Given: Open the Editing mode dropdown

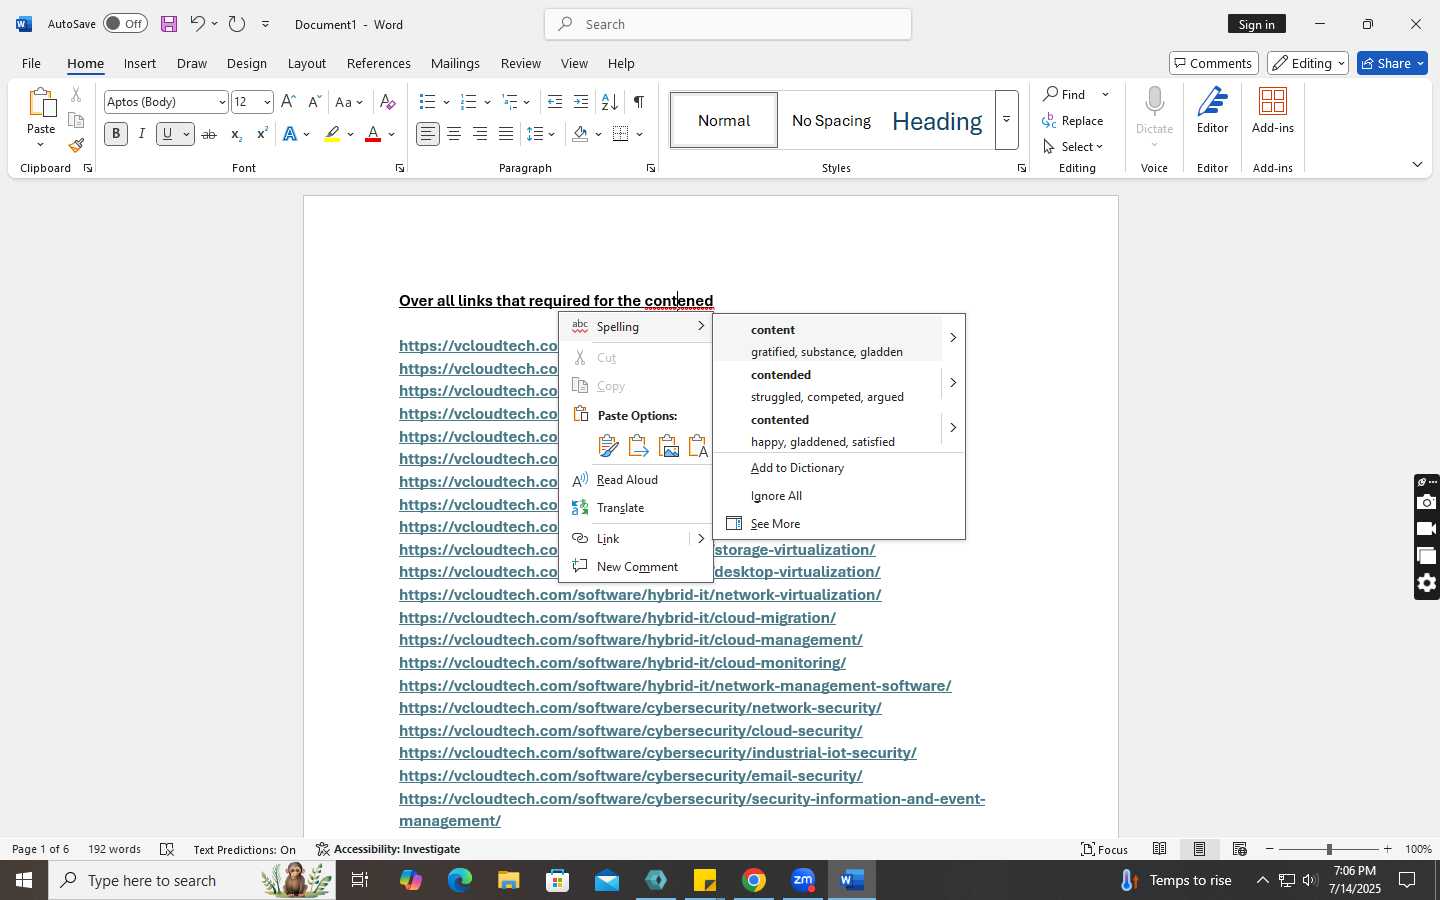Looking at the screenshot, I should pyautogui.click(x=1308, y=63).
